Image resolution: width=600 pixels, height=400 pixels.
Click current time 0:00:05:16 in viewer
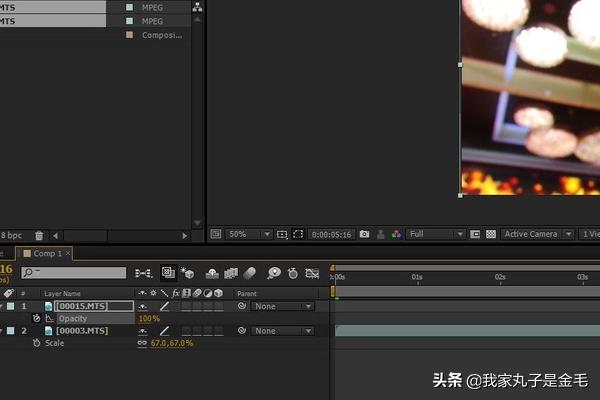click(x=331, y=234)
